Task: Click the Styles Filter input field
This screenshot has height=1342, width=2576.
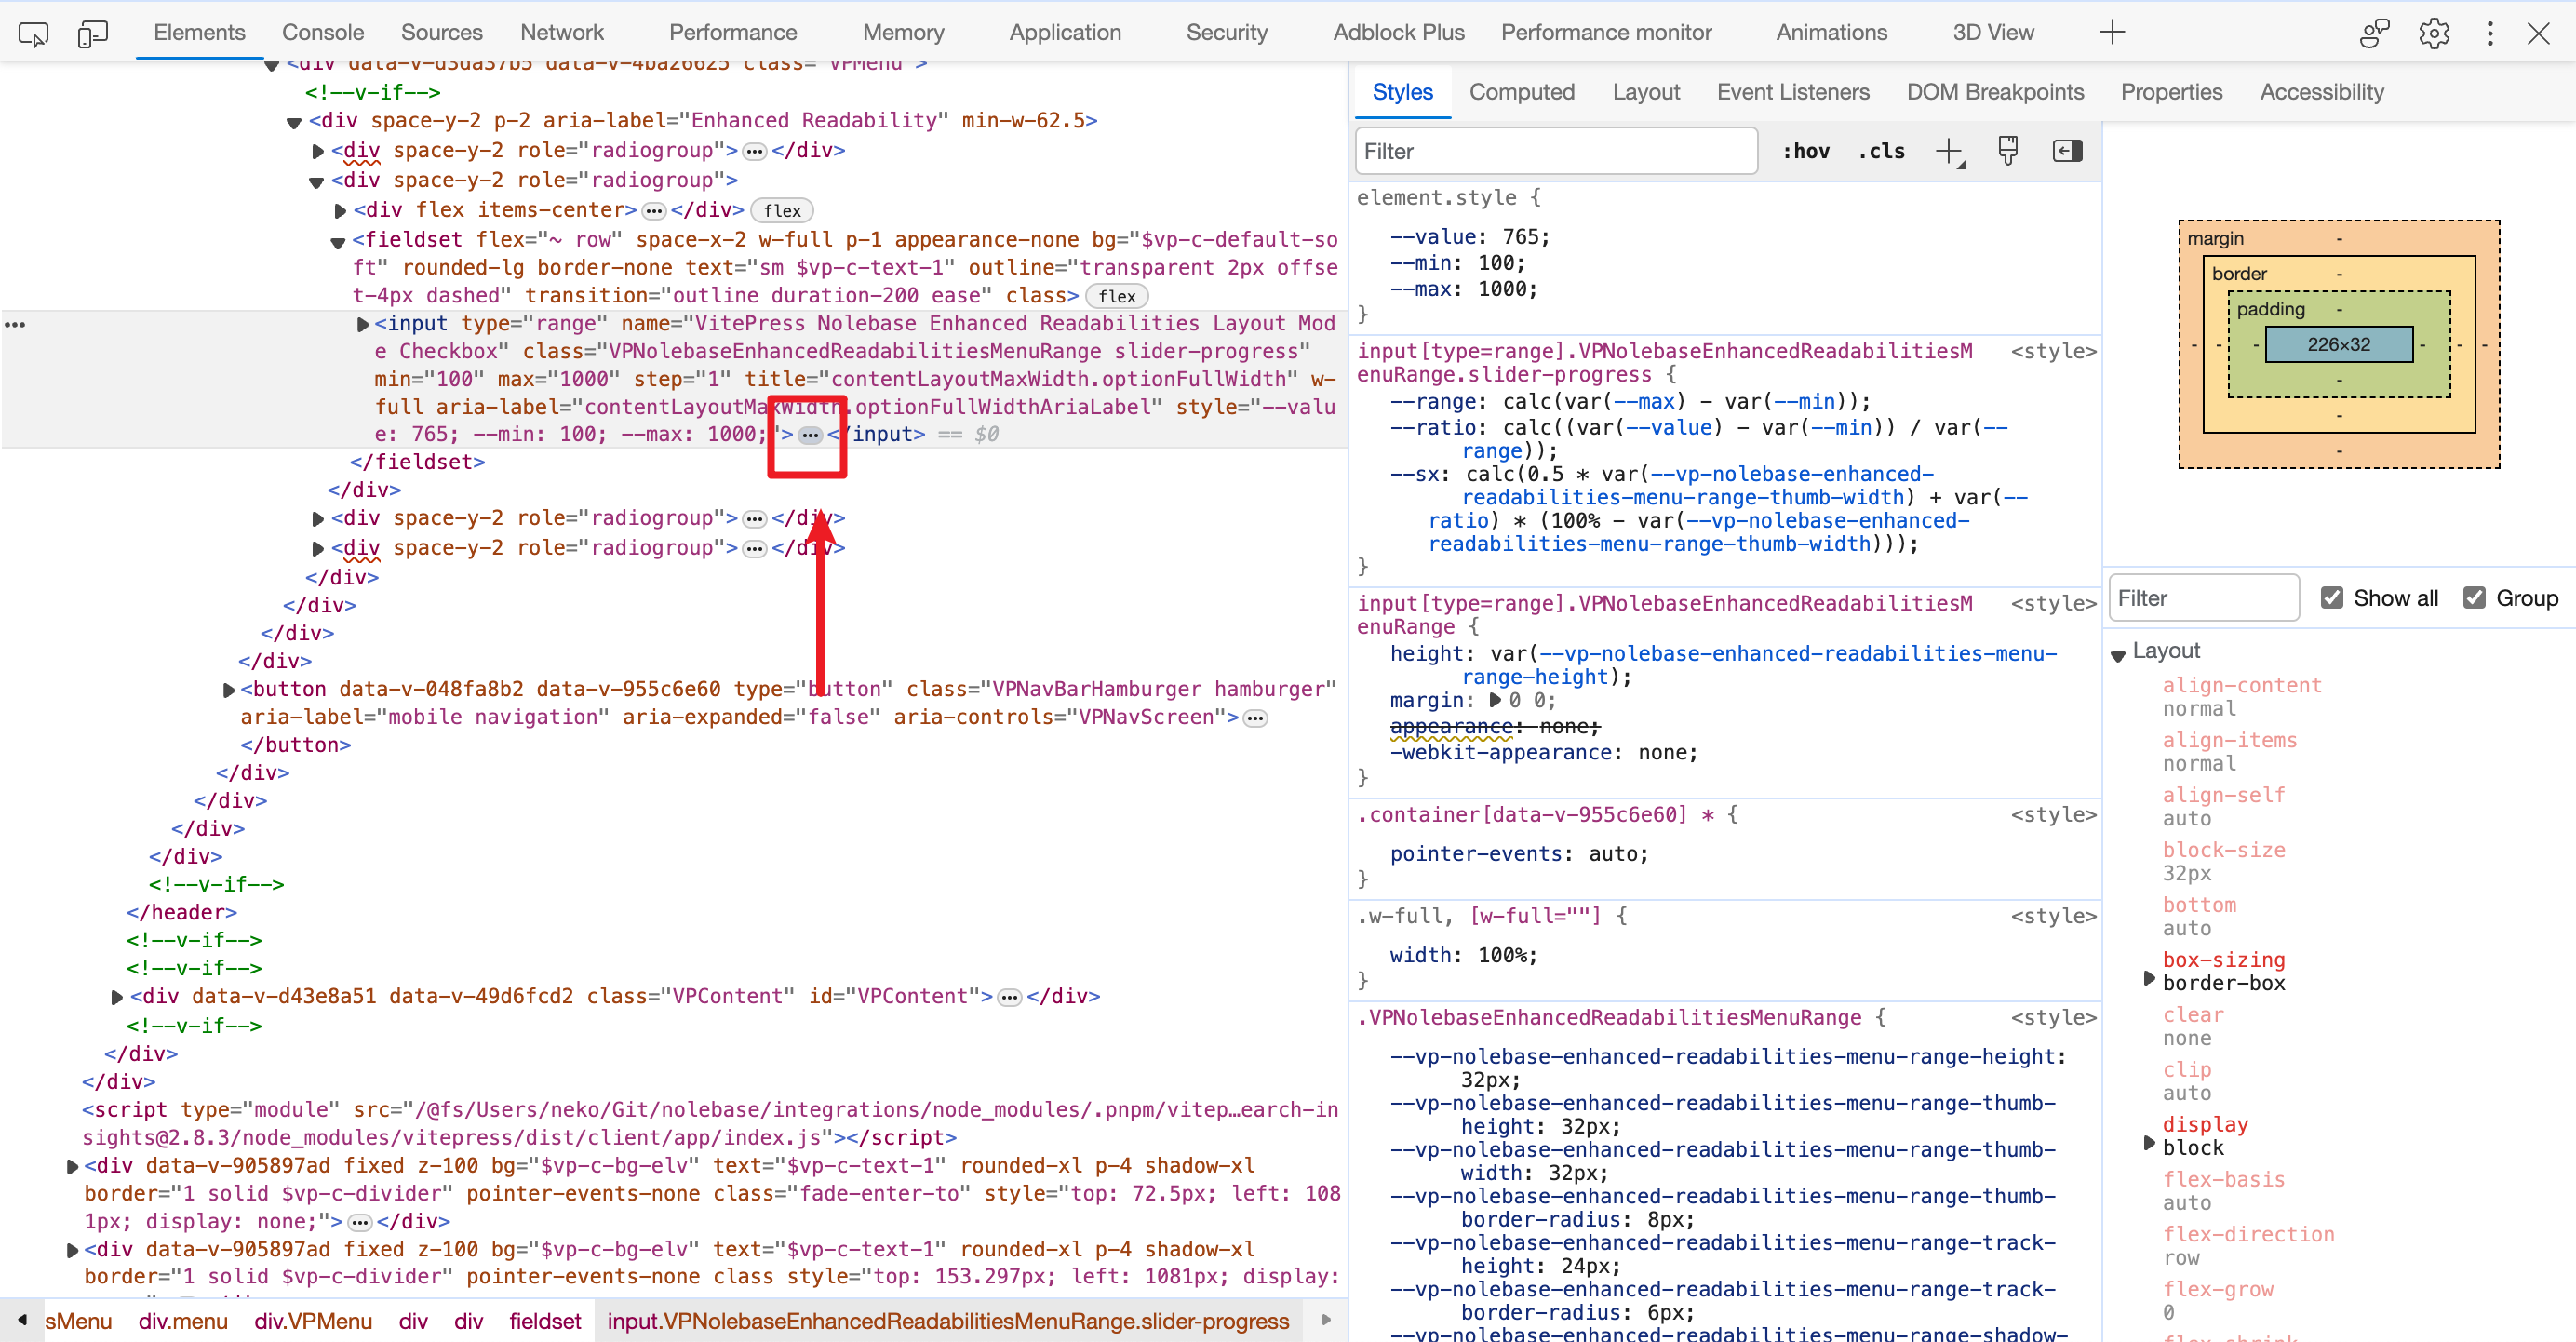Action: pyautogui.click(x=1555, y=151)
